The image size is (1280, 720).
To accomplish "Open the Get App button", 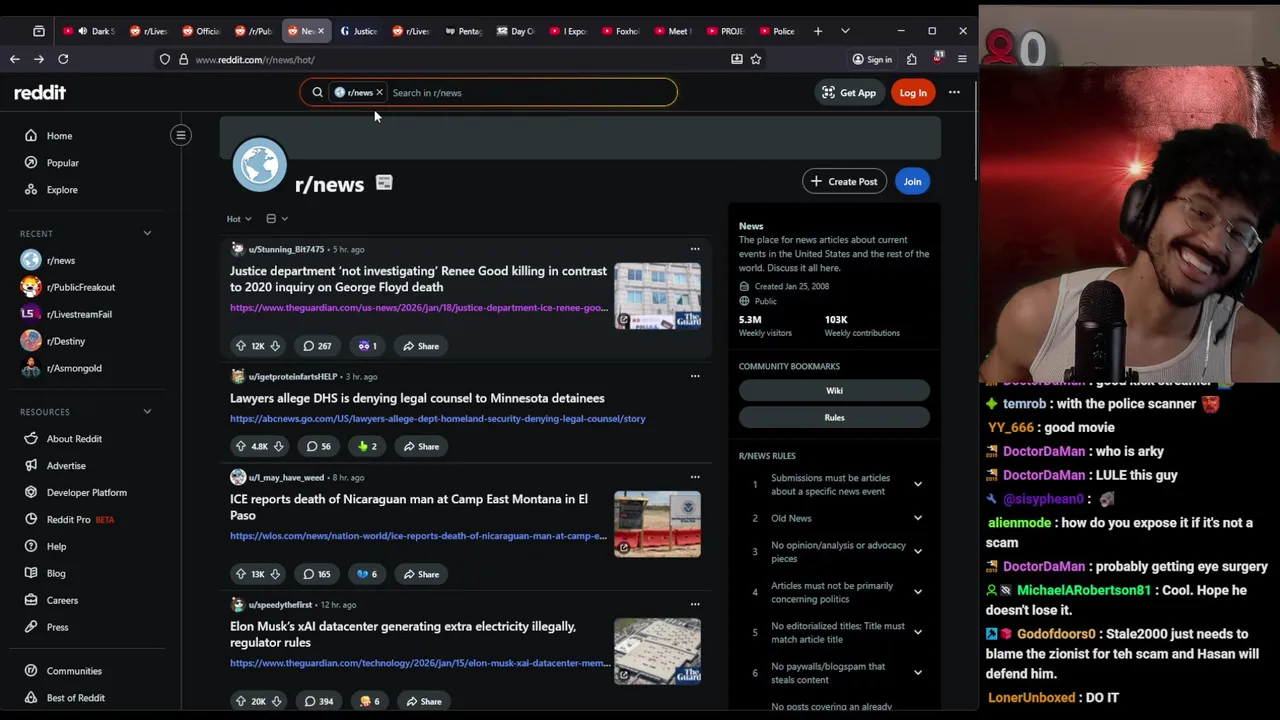I will (x=848, y=93).
